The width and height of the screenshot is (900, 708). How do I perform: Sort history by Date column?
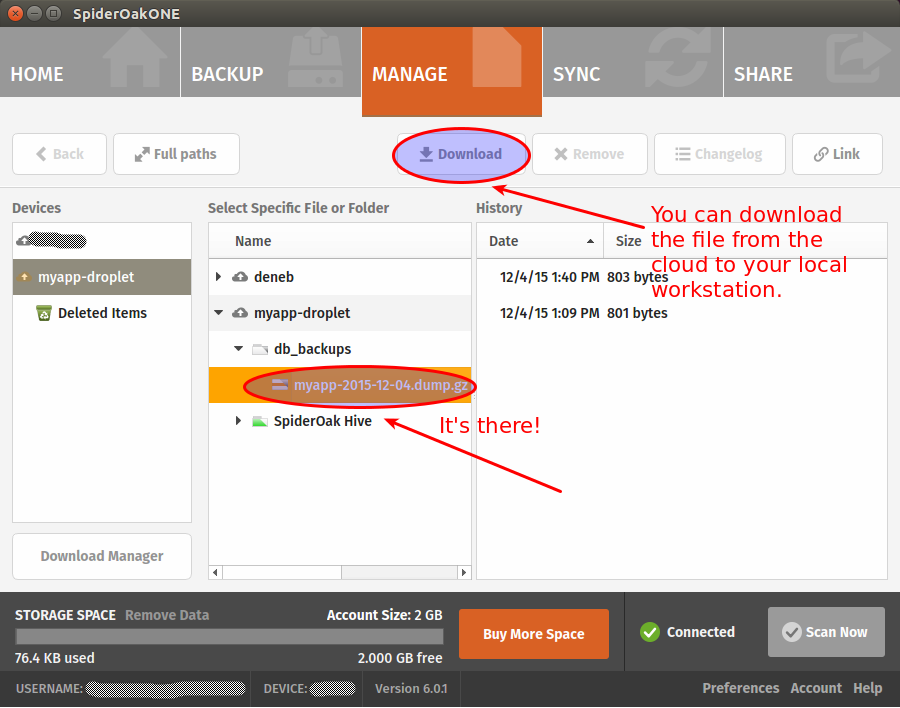[540, 241]
